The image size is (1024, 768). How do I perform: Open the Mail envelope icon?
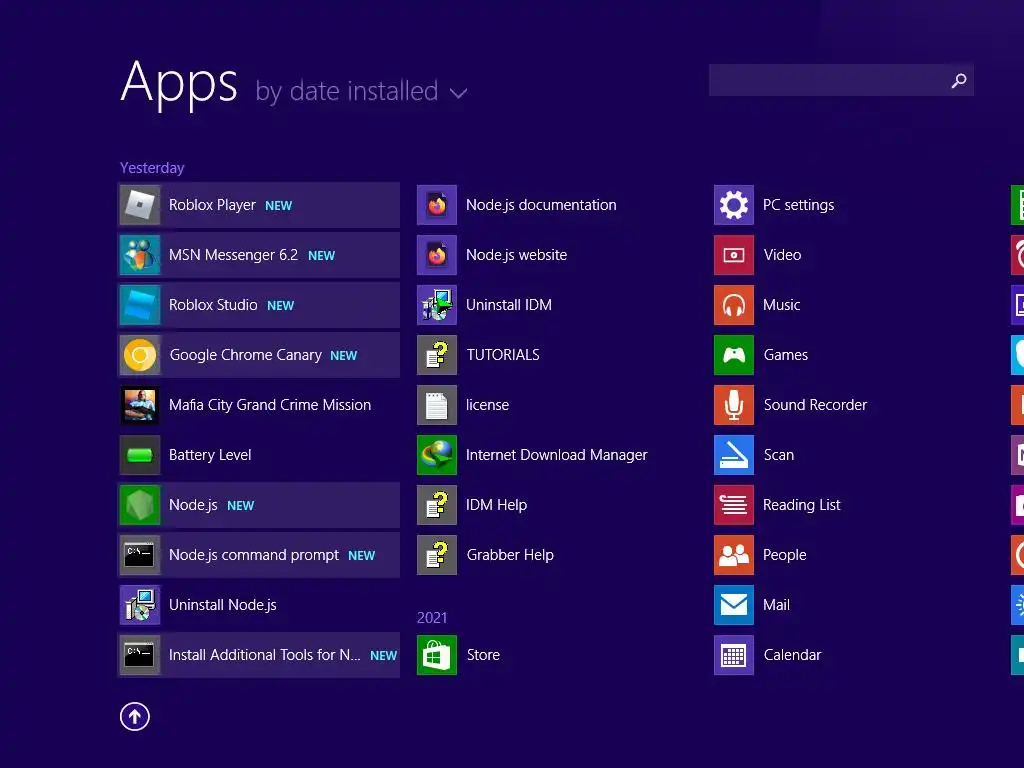point(734,605)
